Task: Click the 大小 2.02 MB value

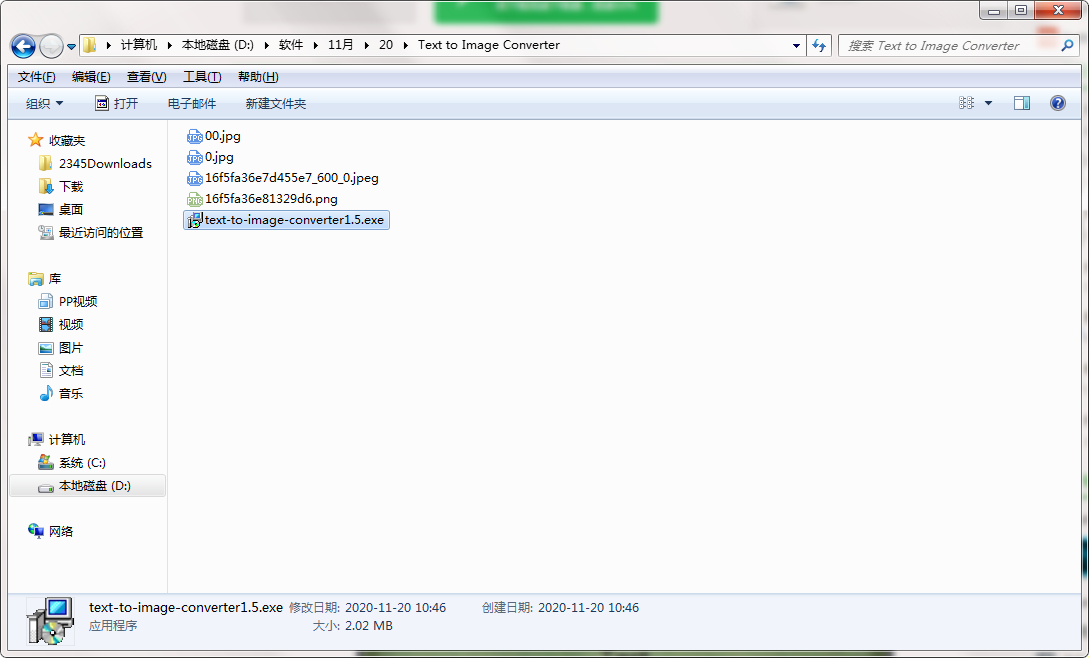Action: click(x=369, y=626)
